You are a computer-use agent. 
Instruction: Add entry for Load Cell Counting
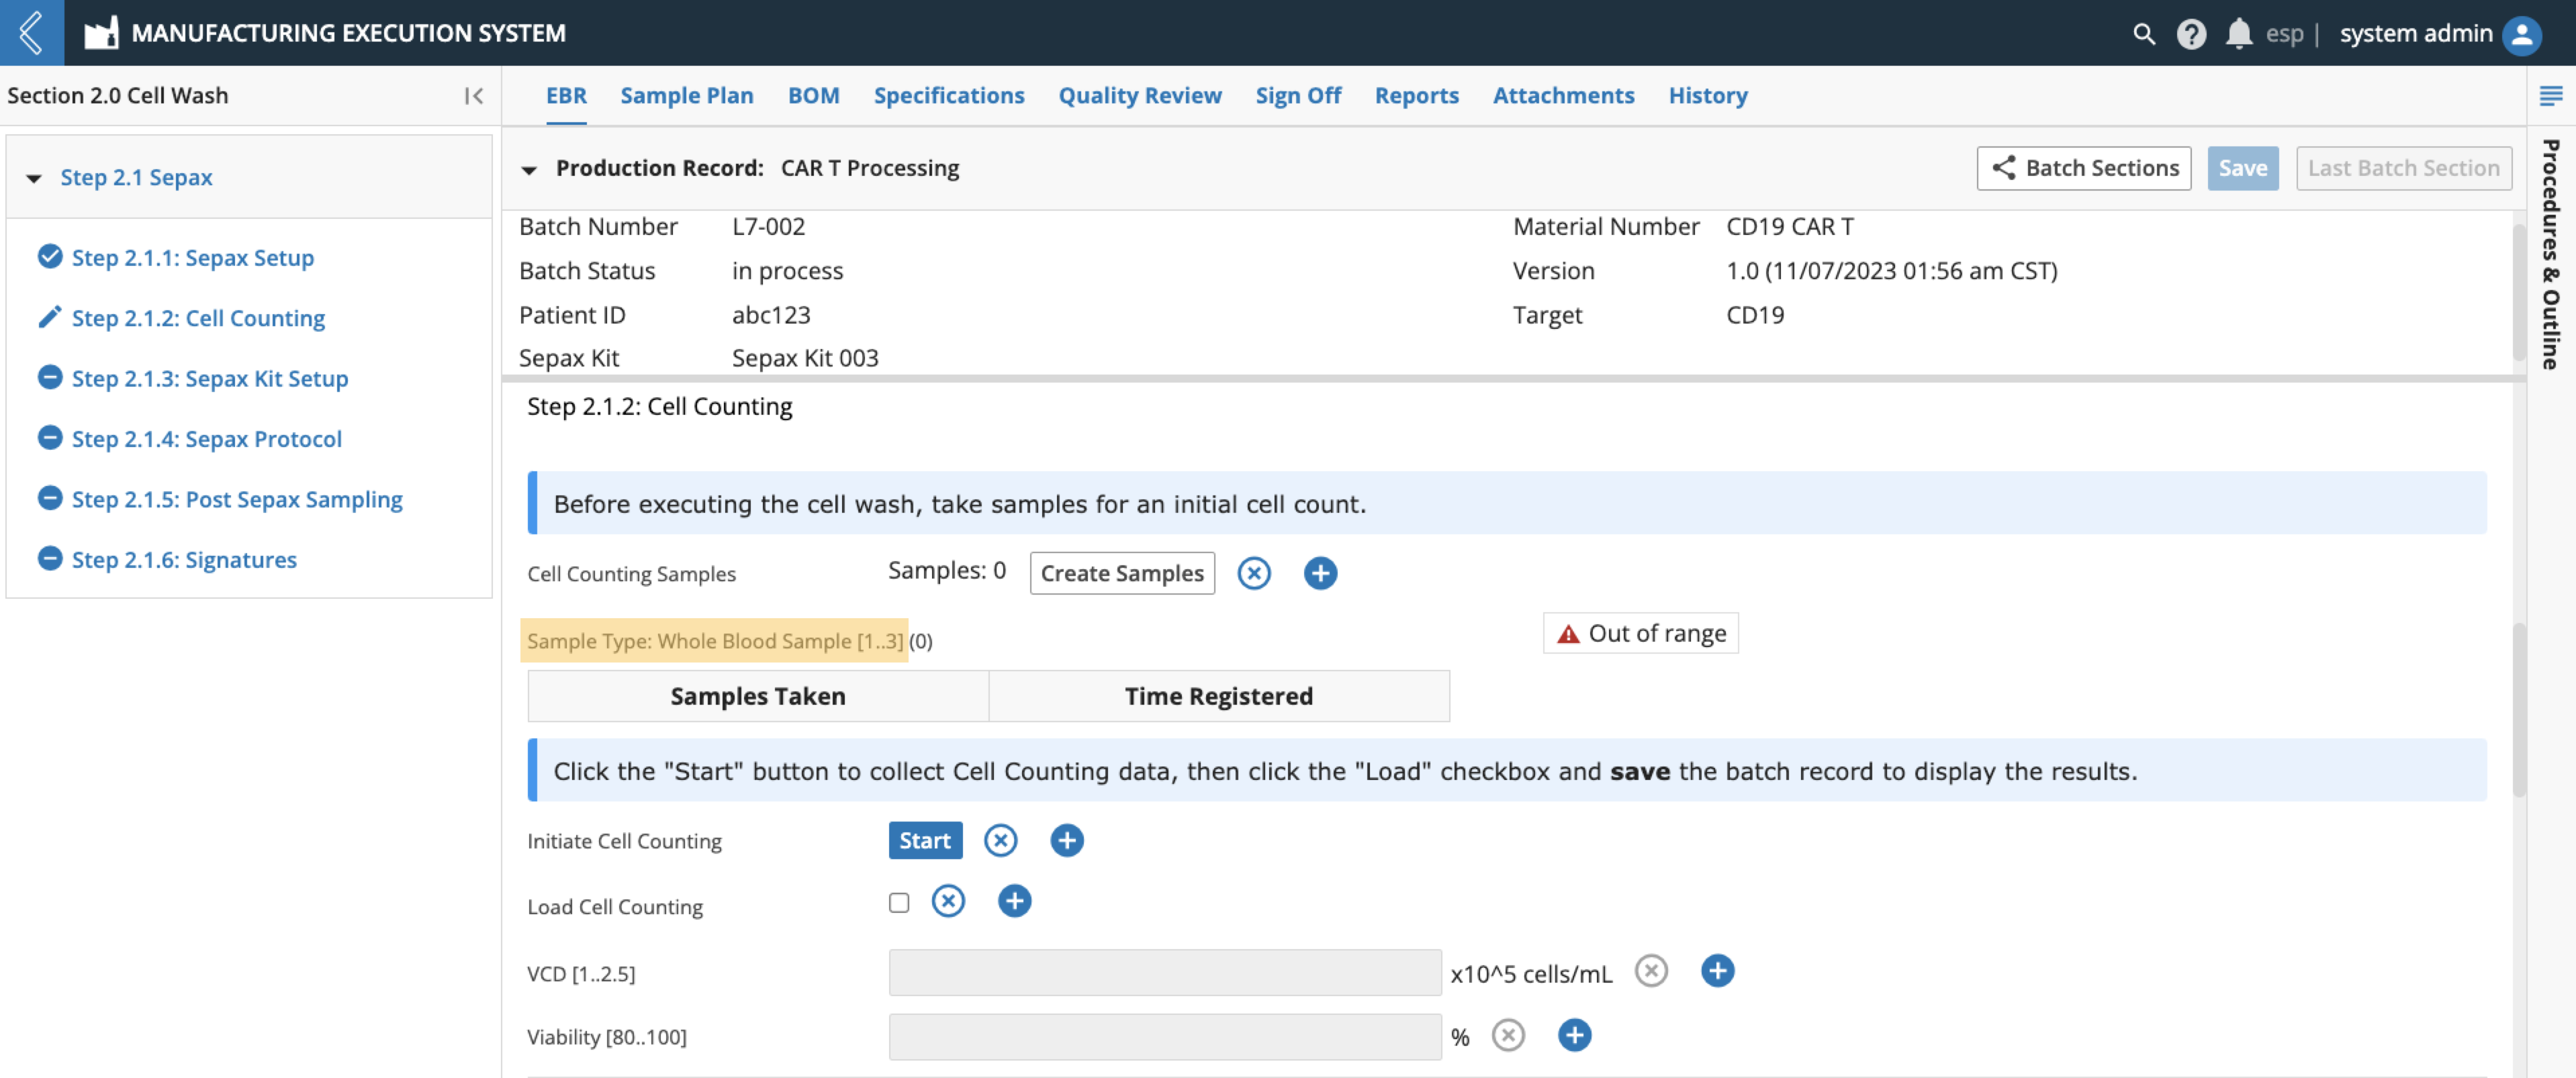point(1014,901)
